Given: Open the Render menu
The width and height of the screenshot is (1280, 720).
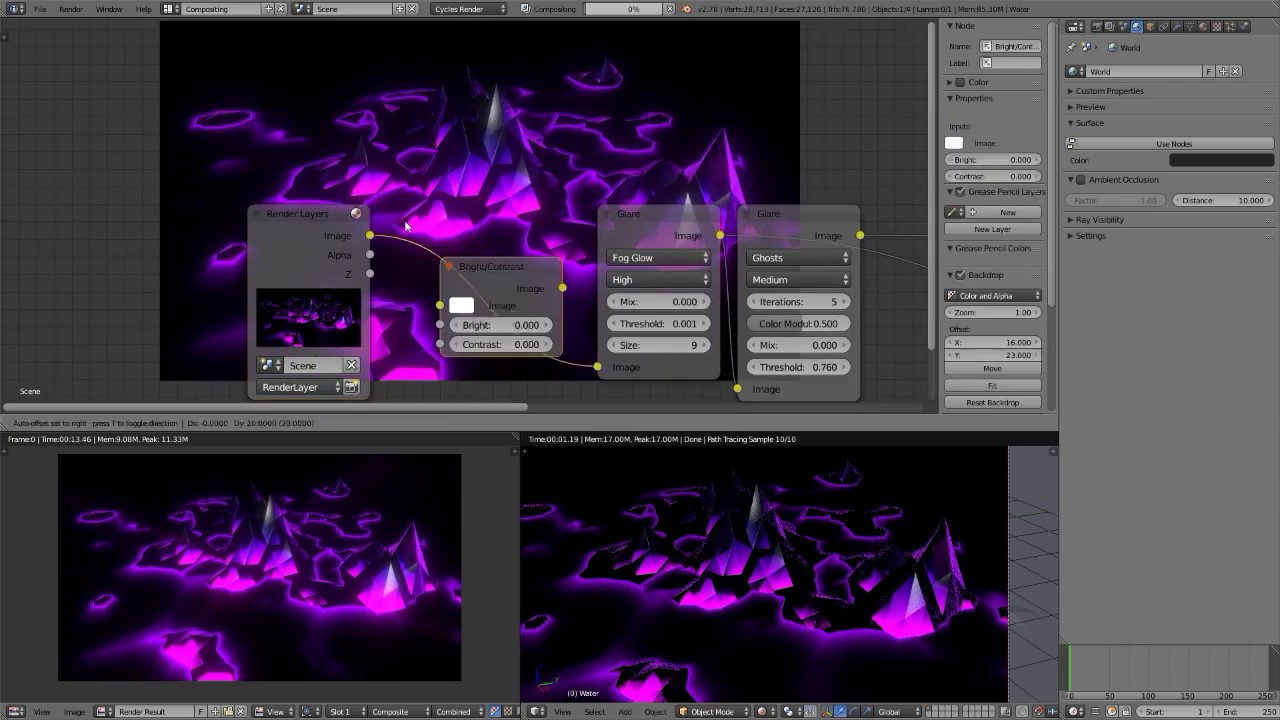Looking at the screenshot, I should [71, 9].
